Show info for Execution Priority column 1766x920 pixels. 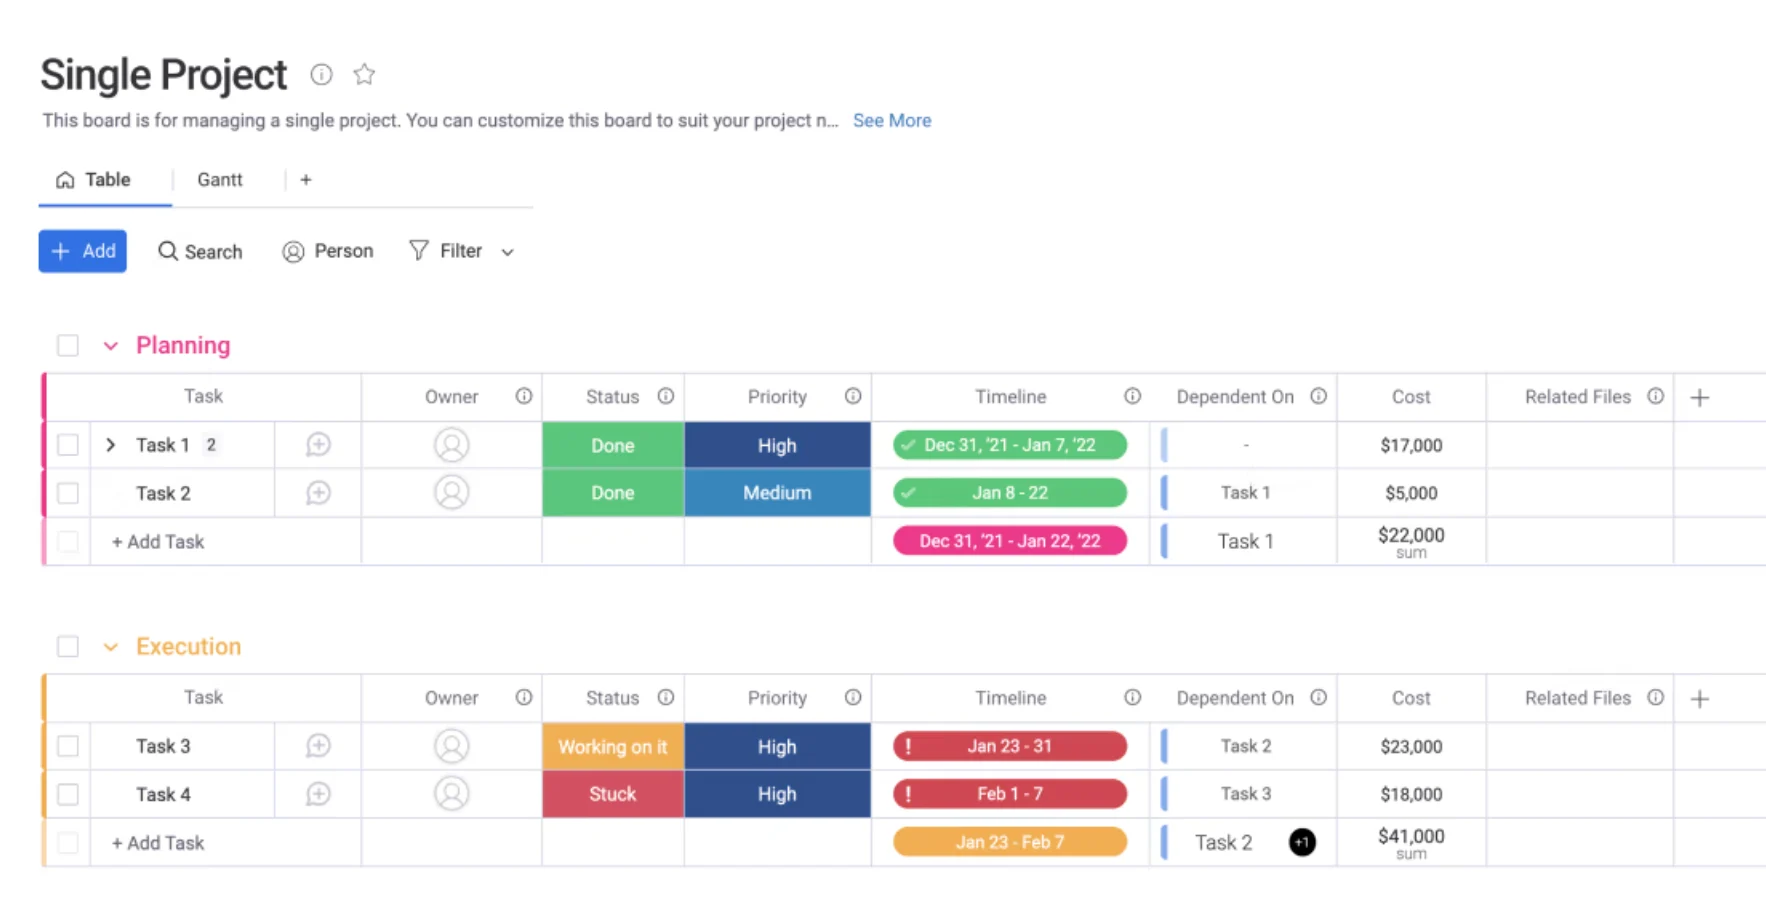pyautogui.click(x=852, y=697)
